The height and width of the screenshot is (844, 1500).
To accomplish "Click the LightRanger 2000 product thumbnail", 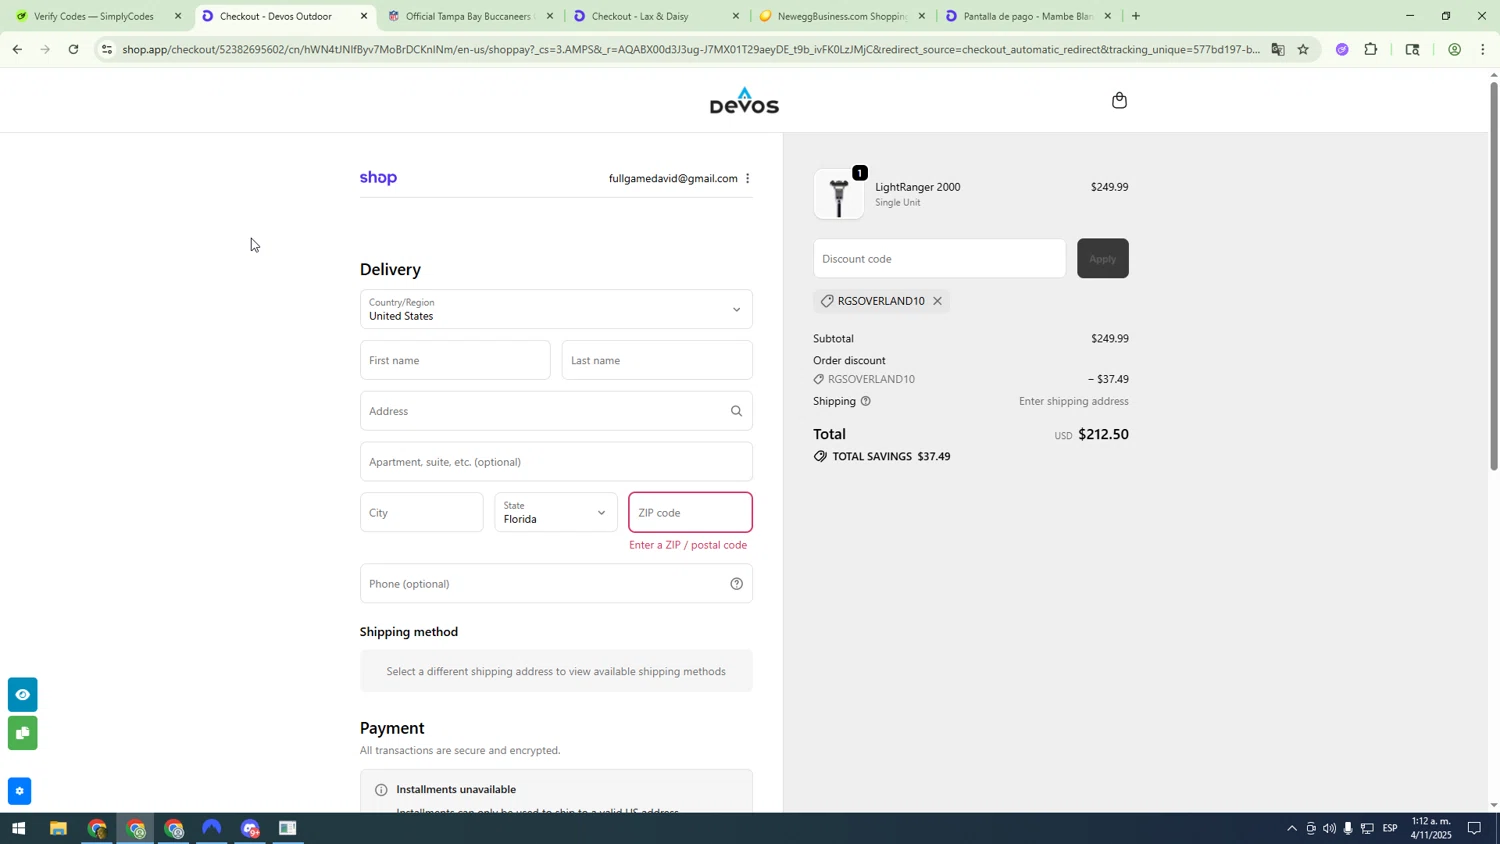I will pos(838,194).
